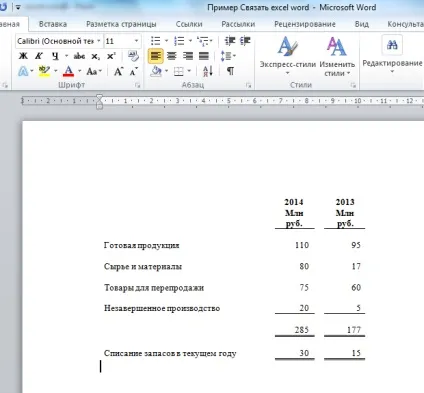Open Стили dialog launcher
This screenshot has width=424, height=393.
[x=353, y=86]
